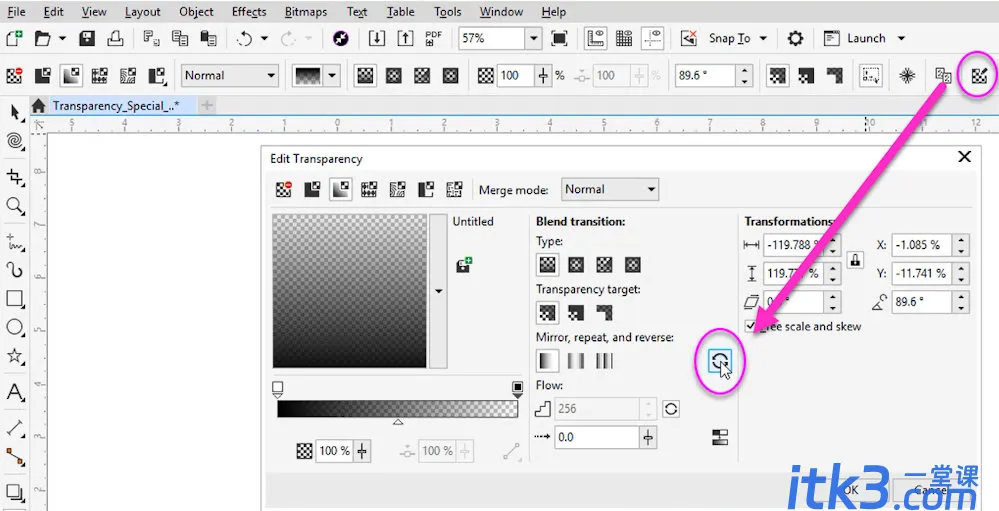The height and width of the screenshot is (511, 999).
Task: Click the Full-screen preview icon
Action: click(559, 38)
